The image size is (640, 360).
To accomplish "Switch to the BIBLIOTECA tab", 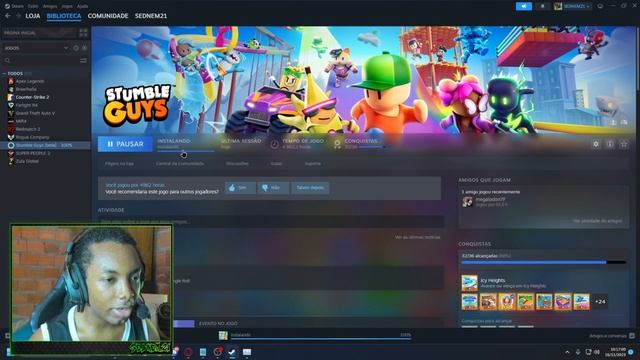I will pos(64,16).
